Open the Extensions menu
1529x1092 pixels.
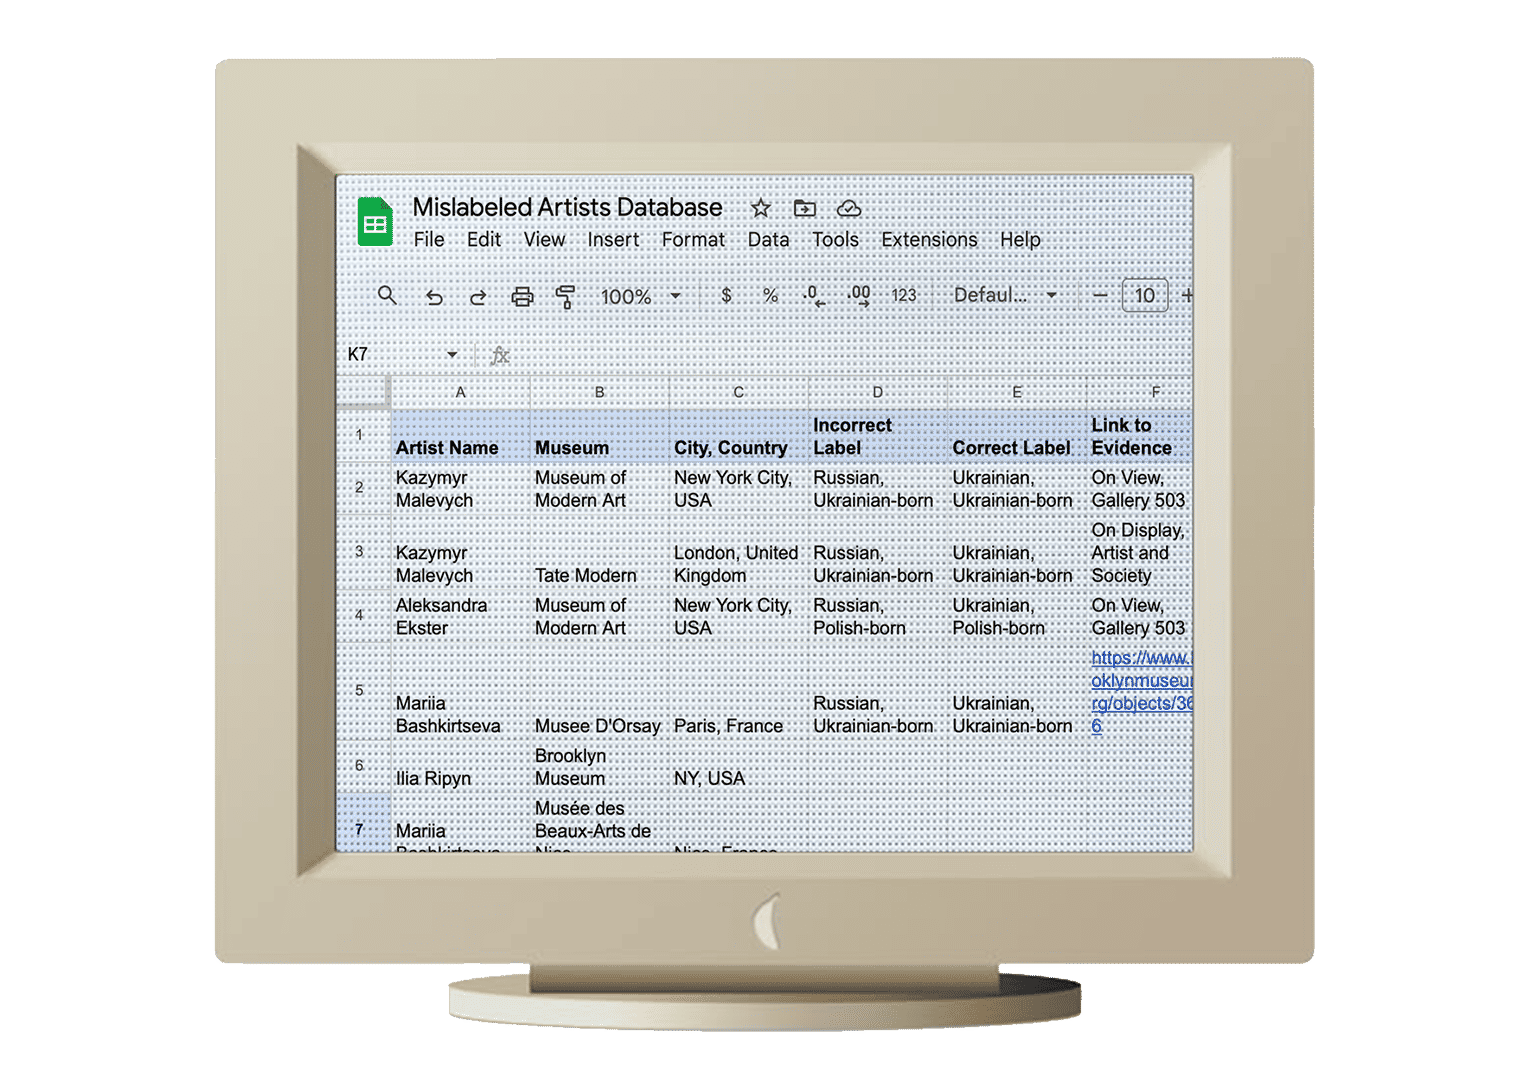(x=929, y=240)
